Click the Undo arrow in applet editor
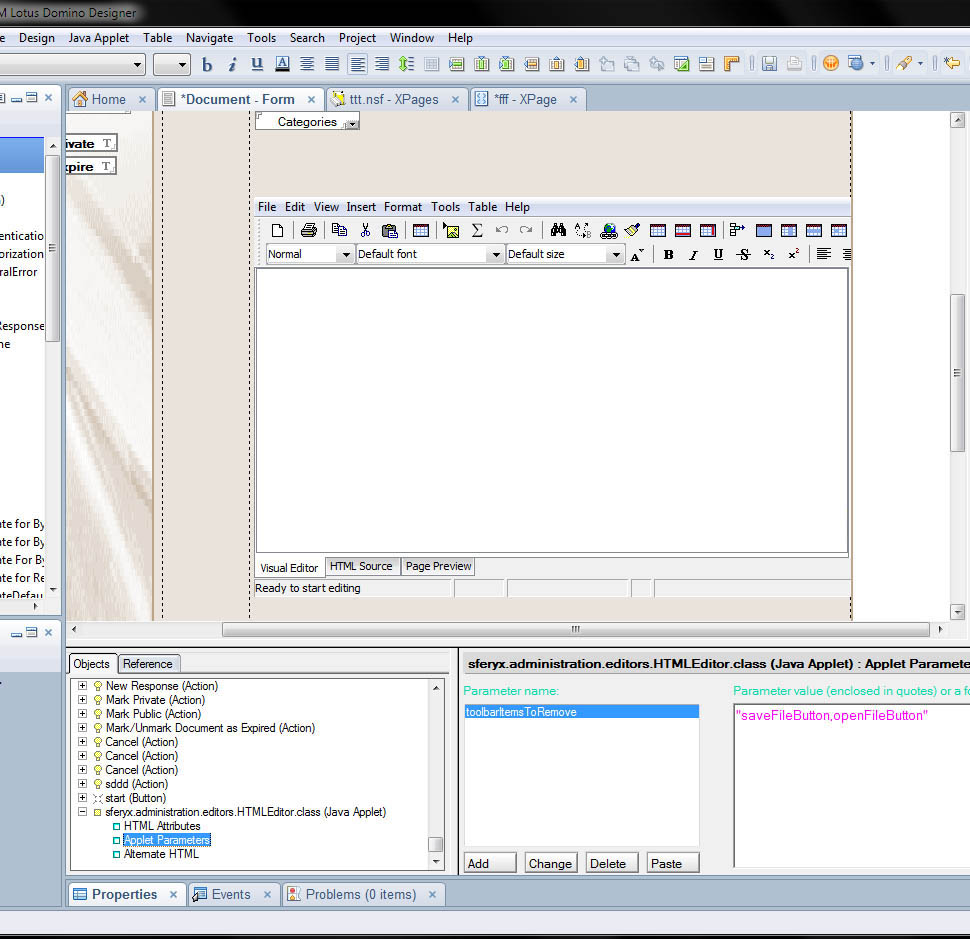Screen dimensions: 970x939 coord(502,231)
